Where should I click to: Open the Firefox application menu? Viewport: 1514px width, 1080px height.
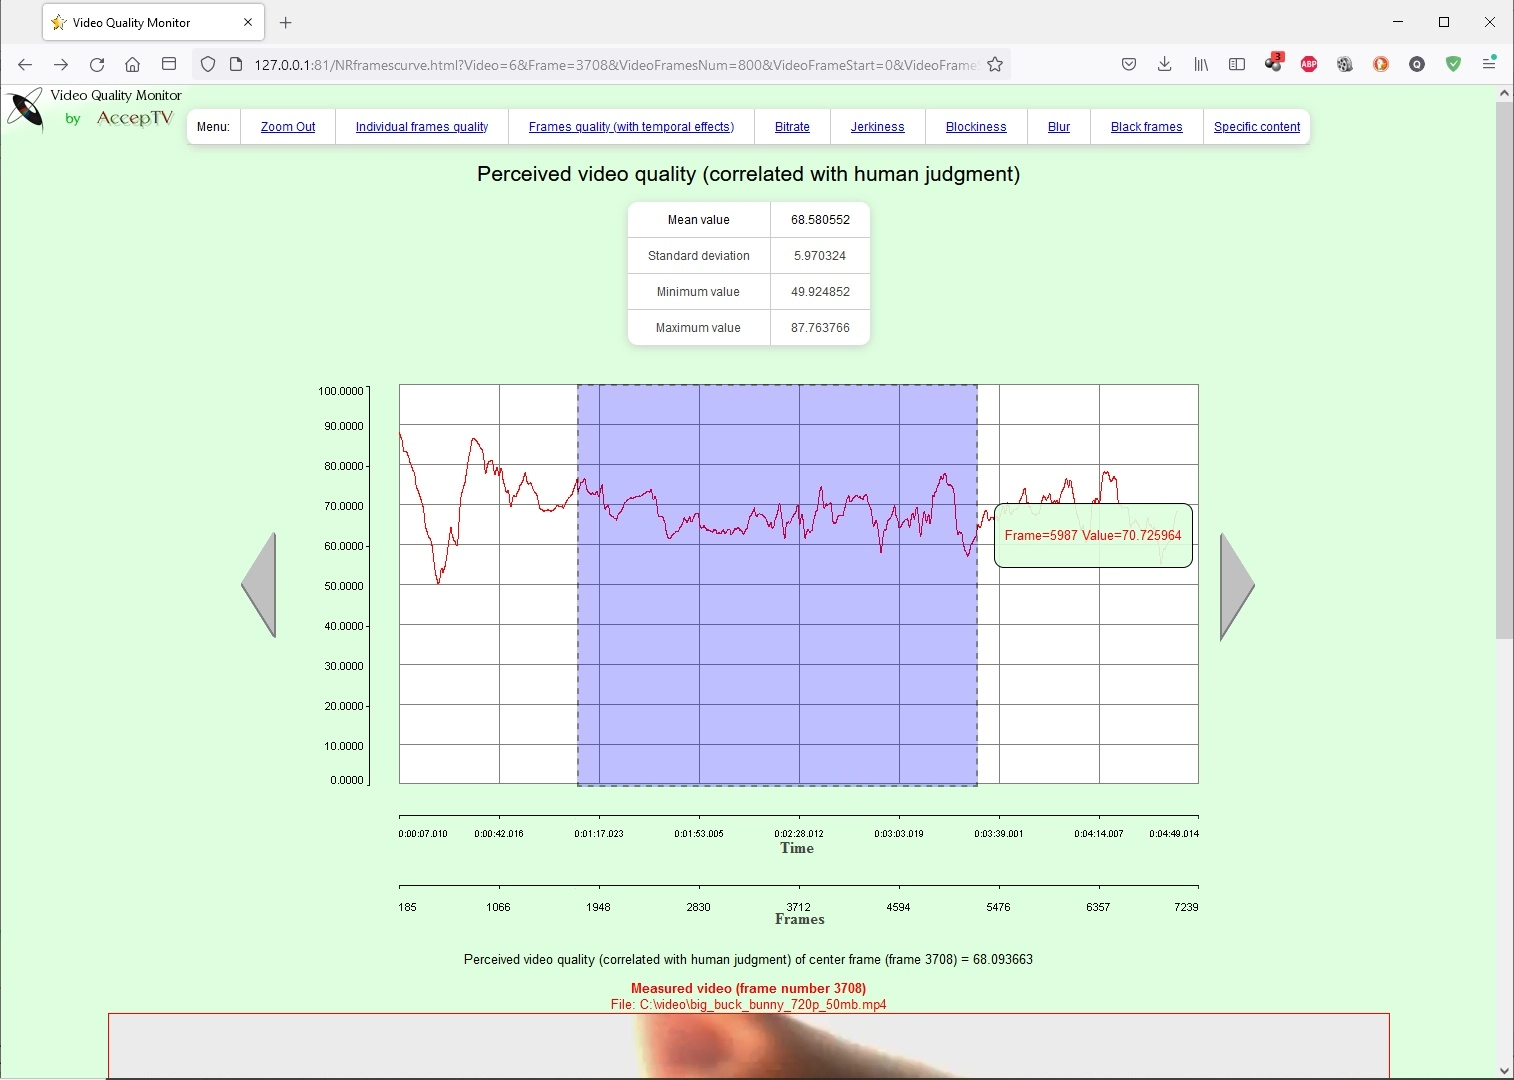(x=1489, y=64)
